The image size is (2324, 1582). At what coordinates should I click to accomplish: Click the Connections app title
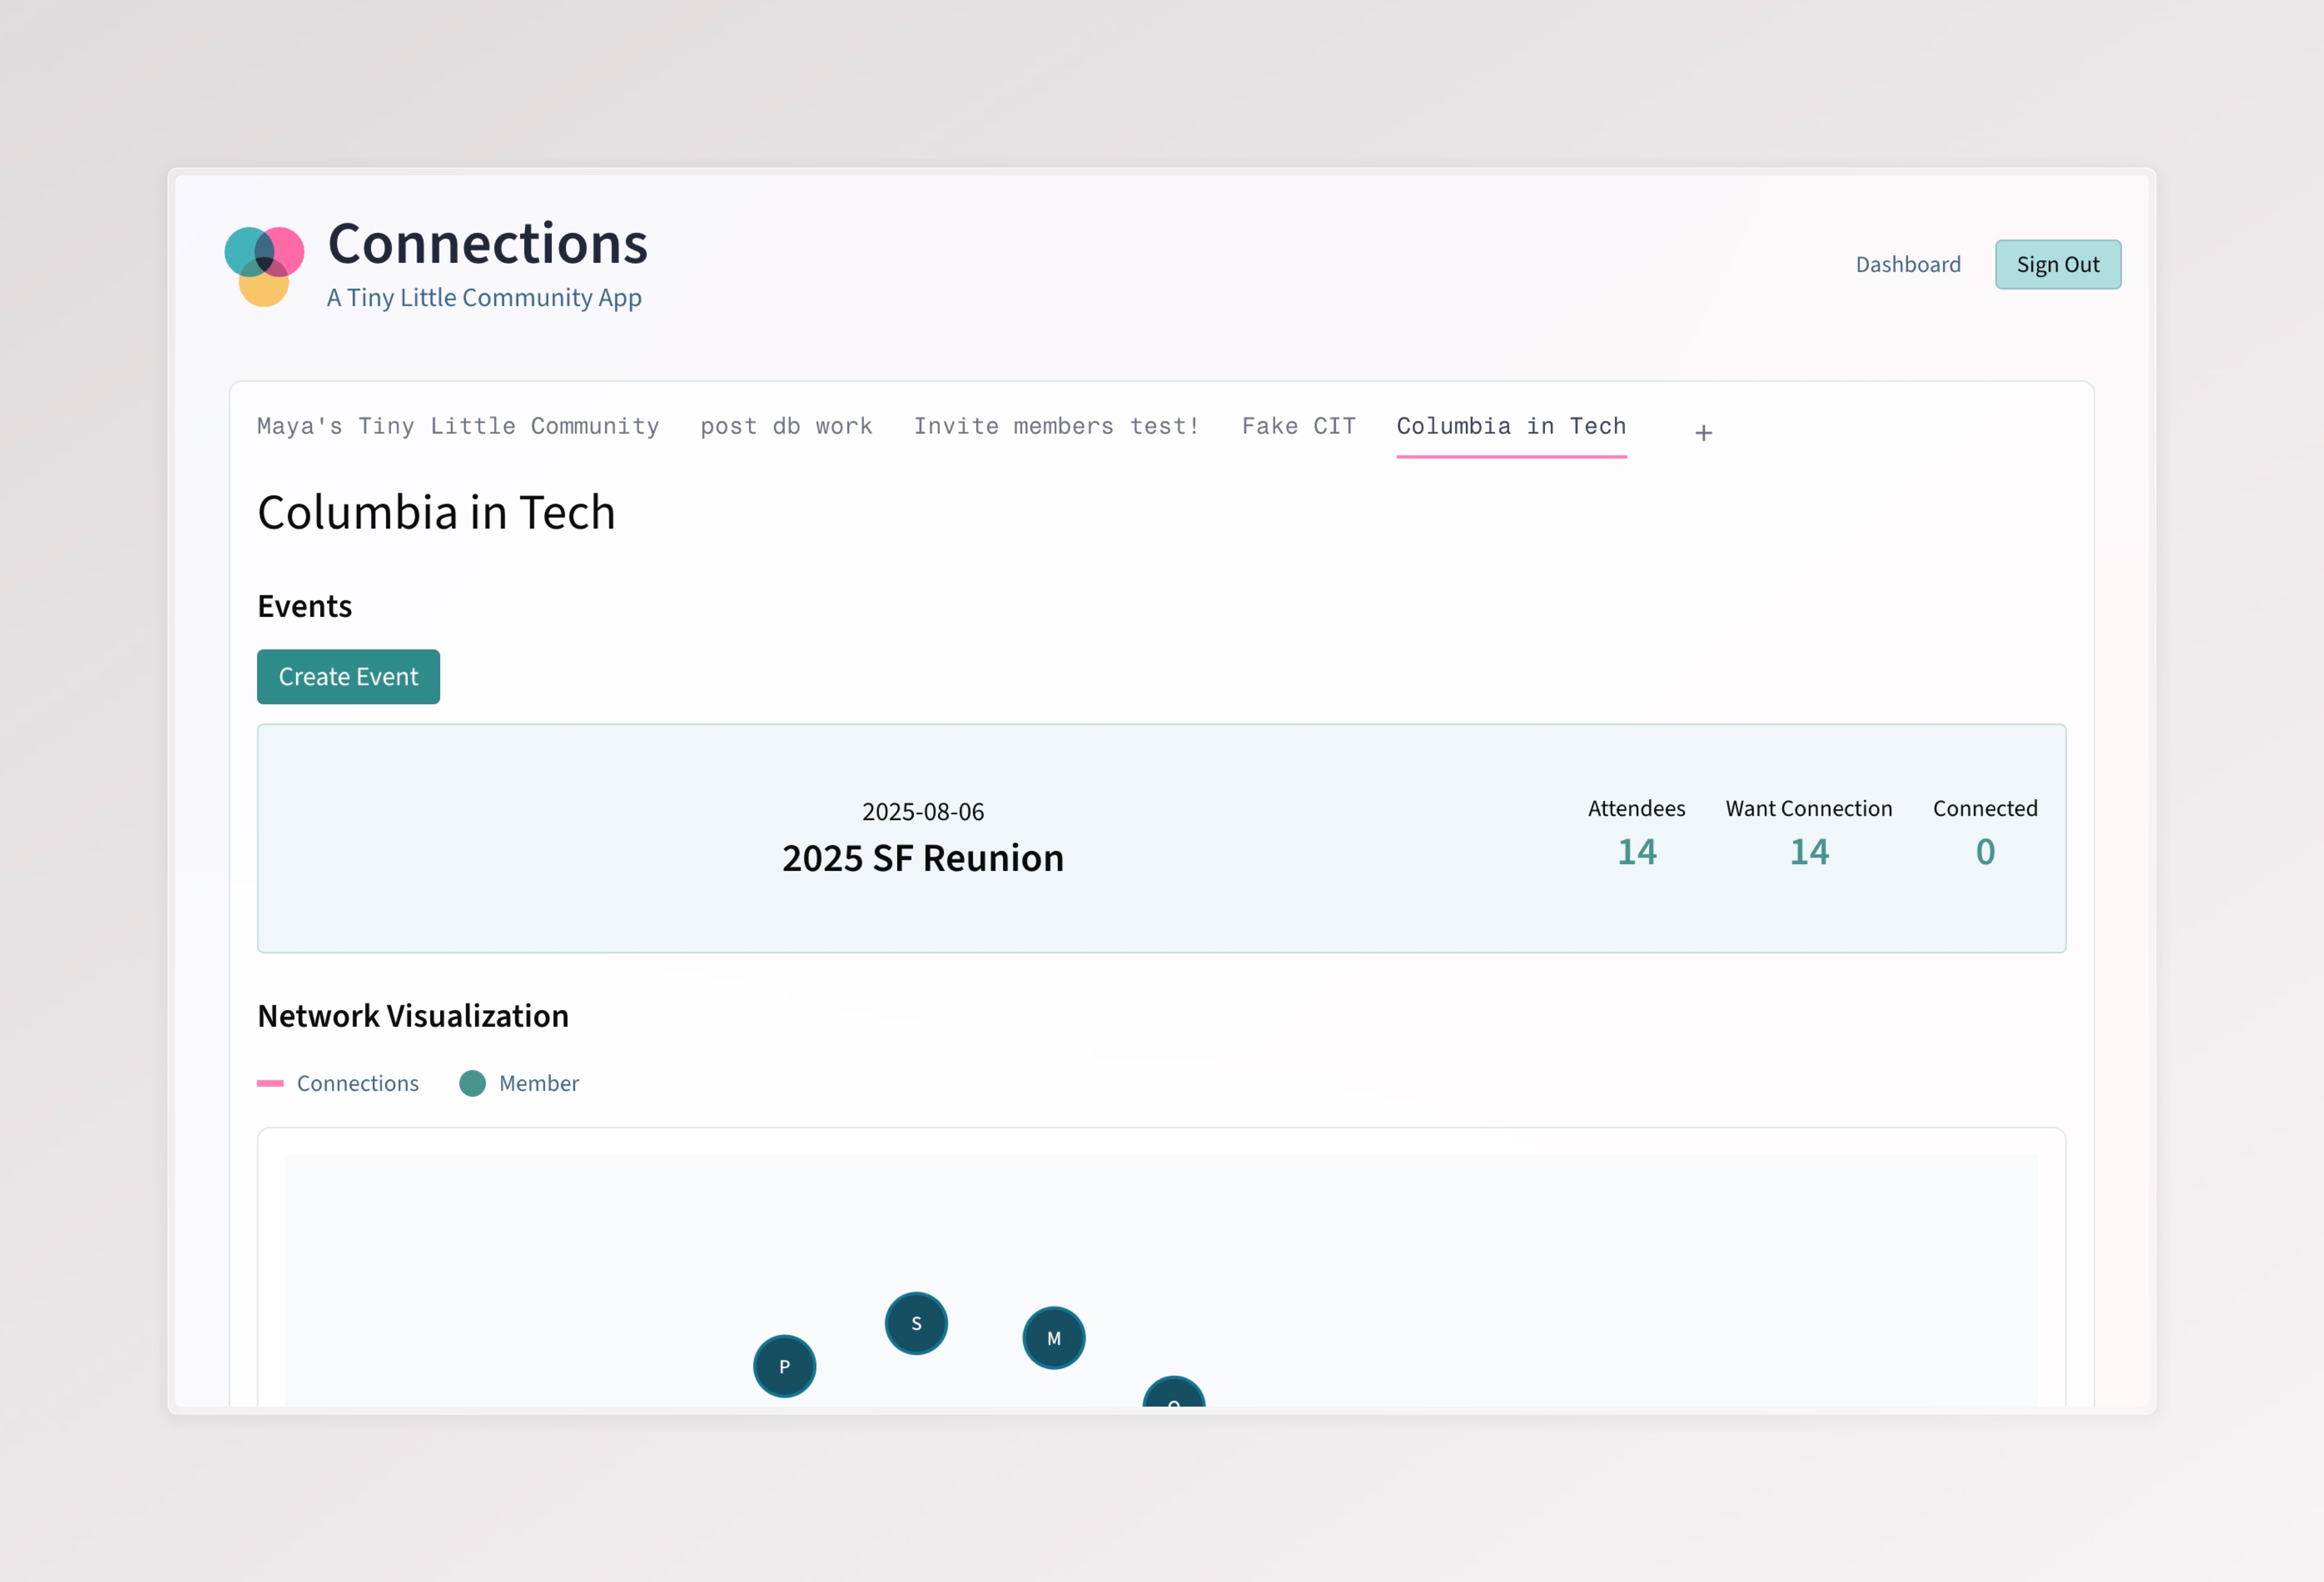tap(488, 244)
